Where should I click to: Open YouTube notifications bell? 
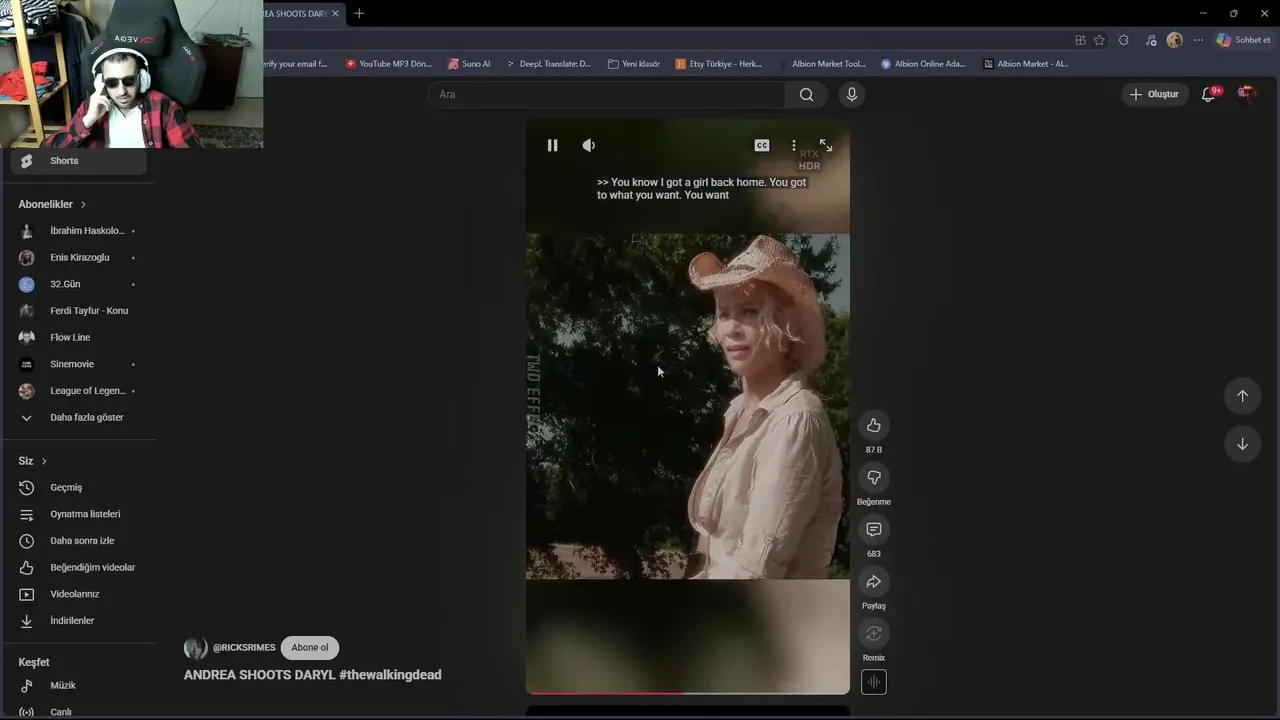pyautogui.click(x=1208, y=94)
